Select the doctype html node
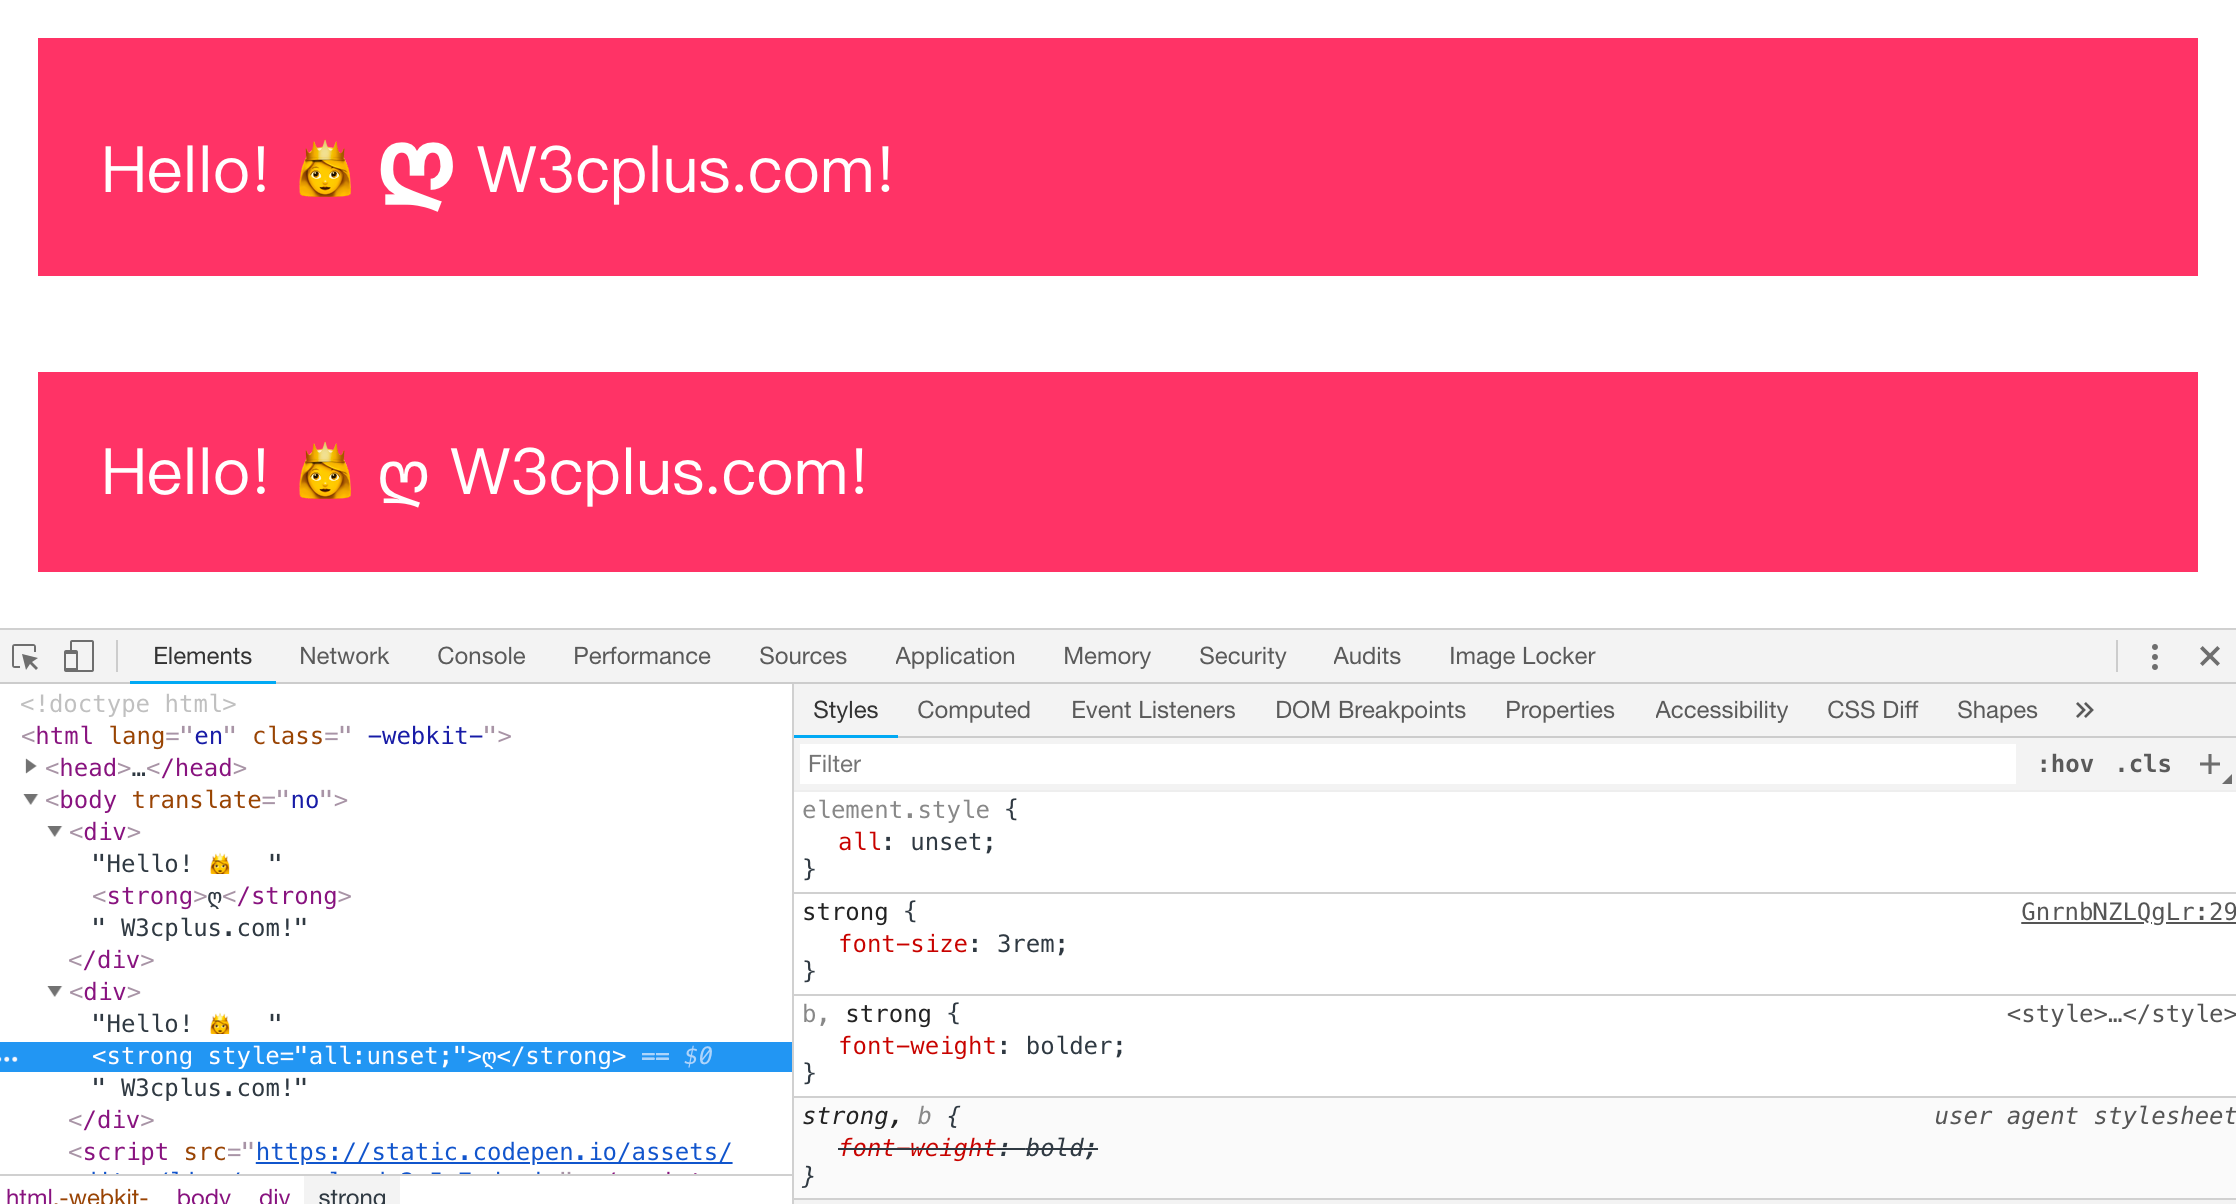The height and width of the screenshot is (1204, 2236). (128, 704)
